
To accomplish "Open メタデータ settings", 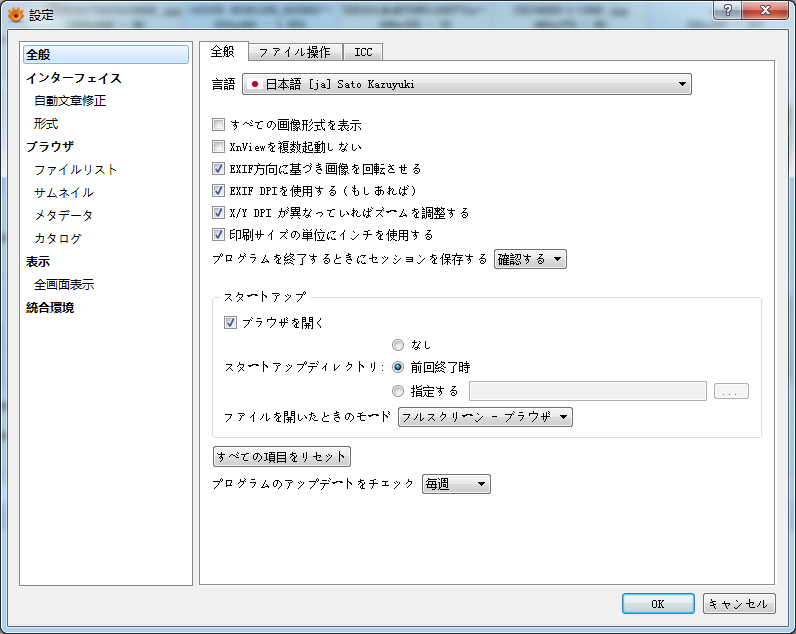I will (64, 216).
